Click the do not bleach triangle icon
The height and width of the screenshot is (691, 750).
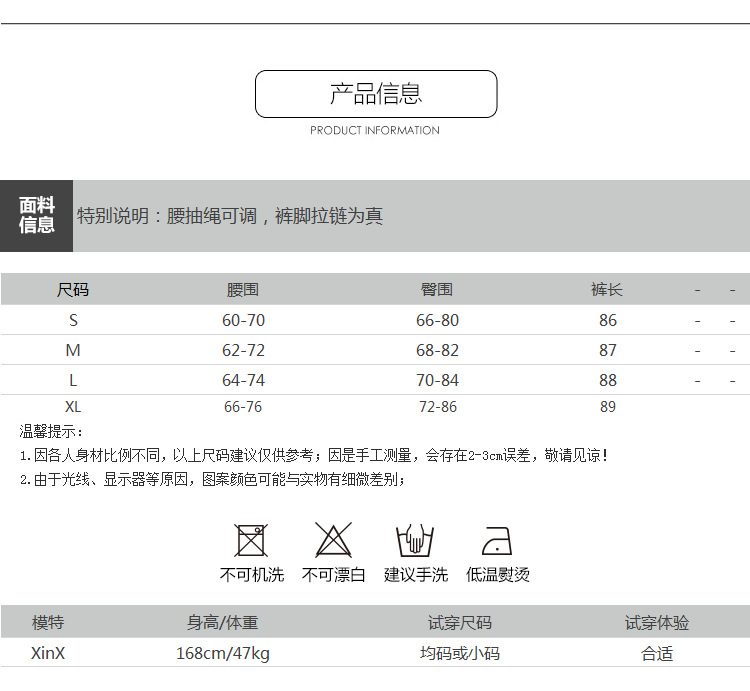[x=333, y=539]
